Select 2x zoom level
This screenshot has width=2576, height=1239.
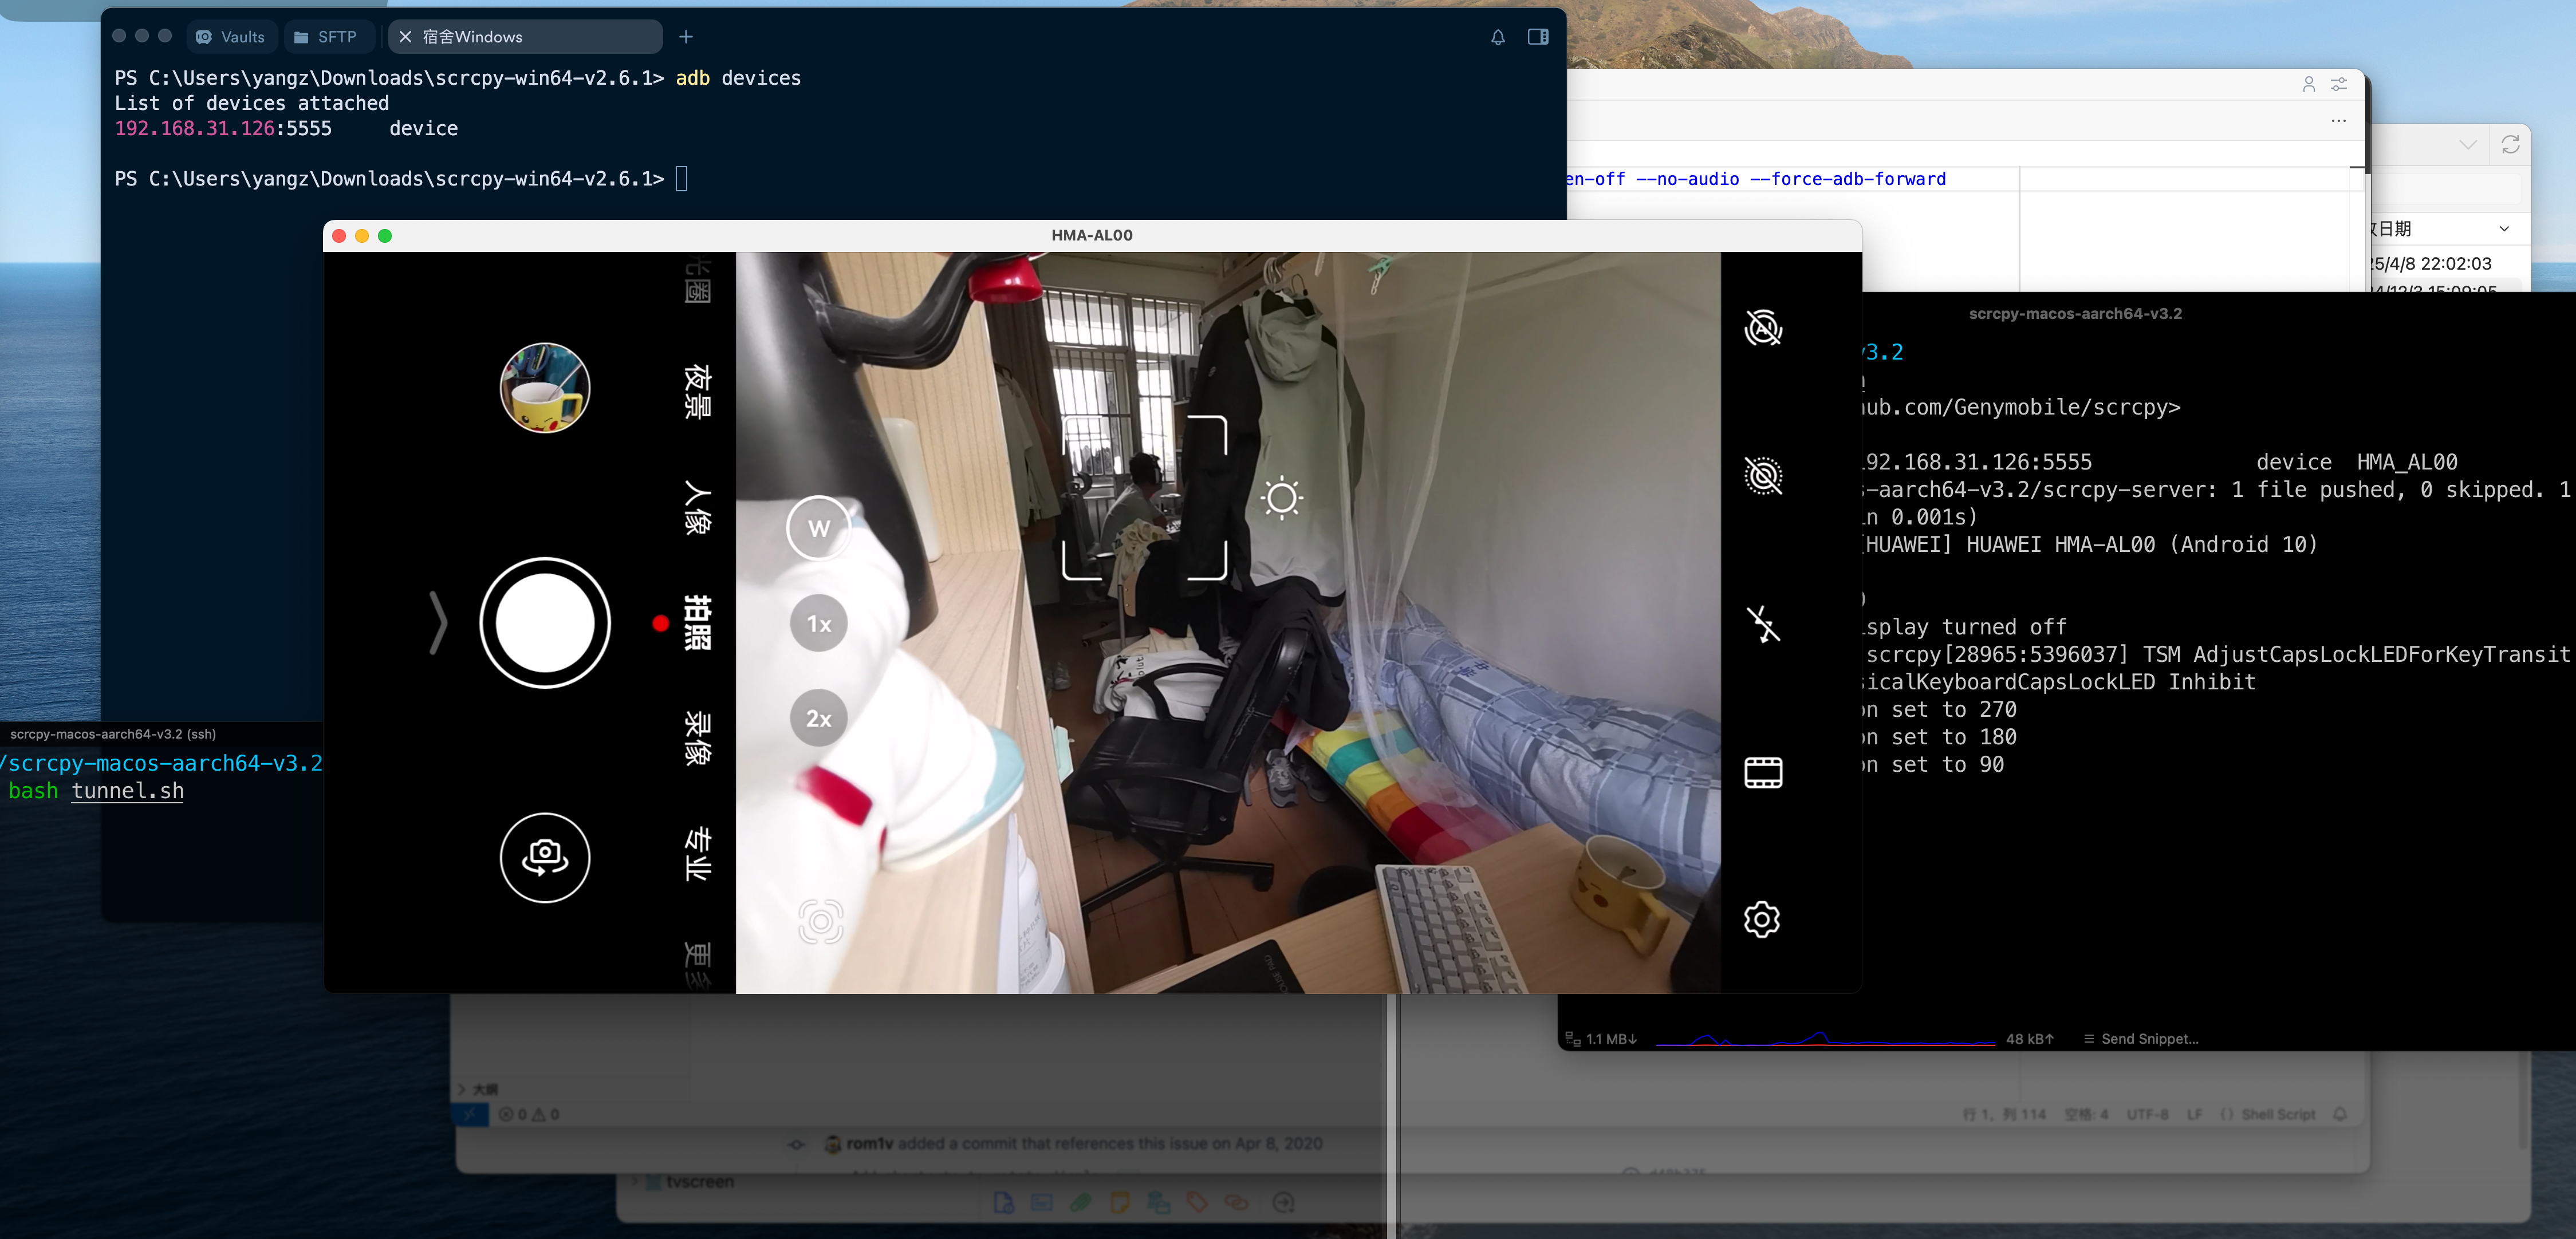click(818, 718)
